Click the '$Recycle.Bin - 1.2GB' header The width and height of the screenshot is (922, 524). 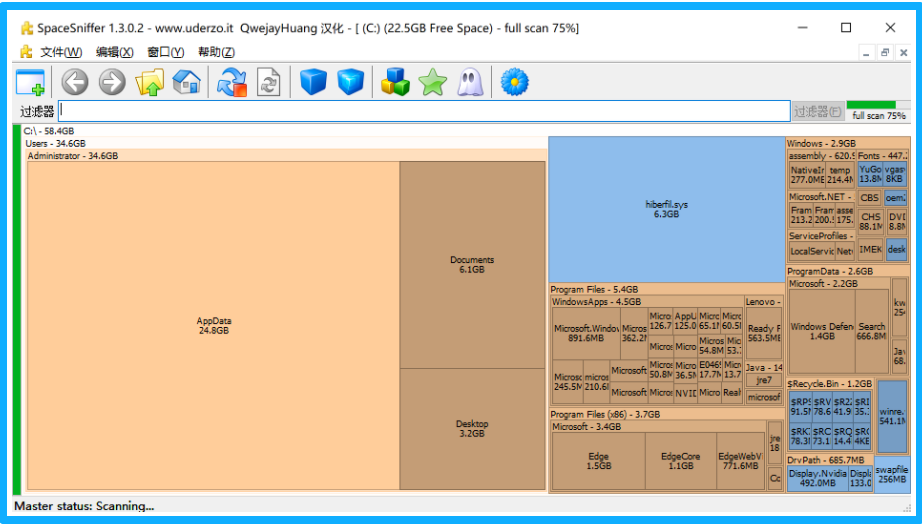(830, 384)
